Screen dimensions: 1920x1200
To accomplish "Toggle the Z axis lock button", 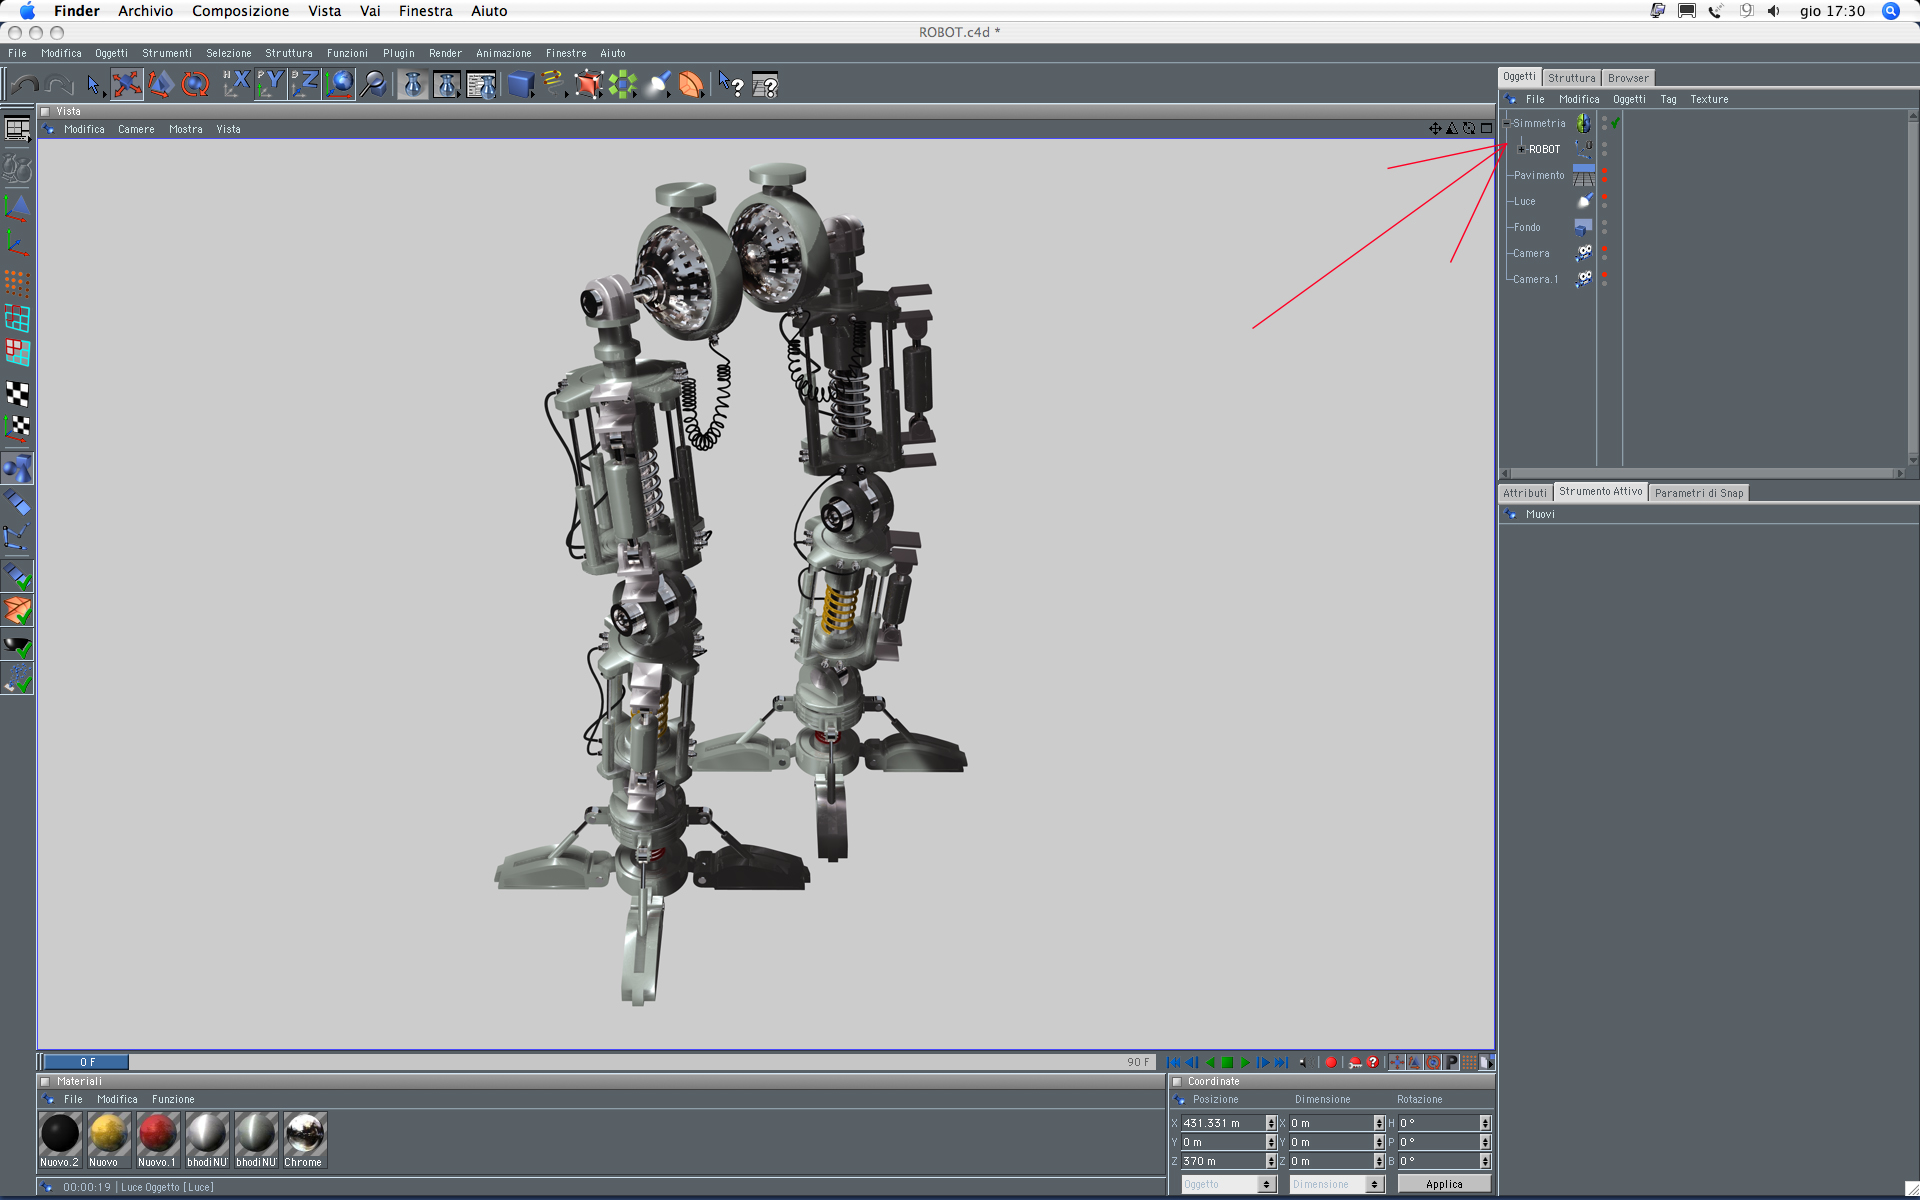I will click(304, 85).
